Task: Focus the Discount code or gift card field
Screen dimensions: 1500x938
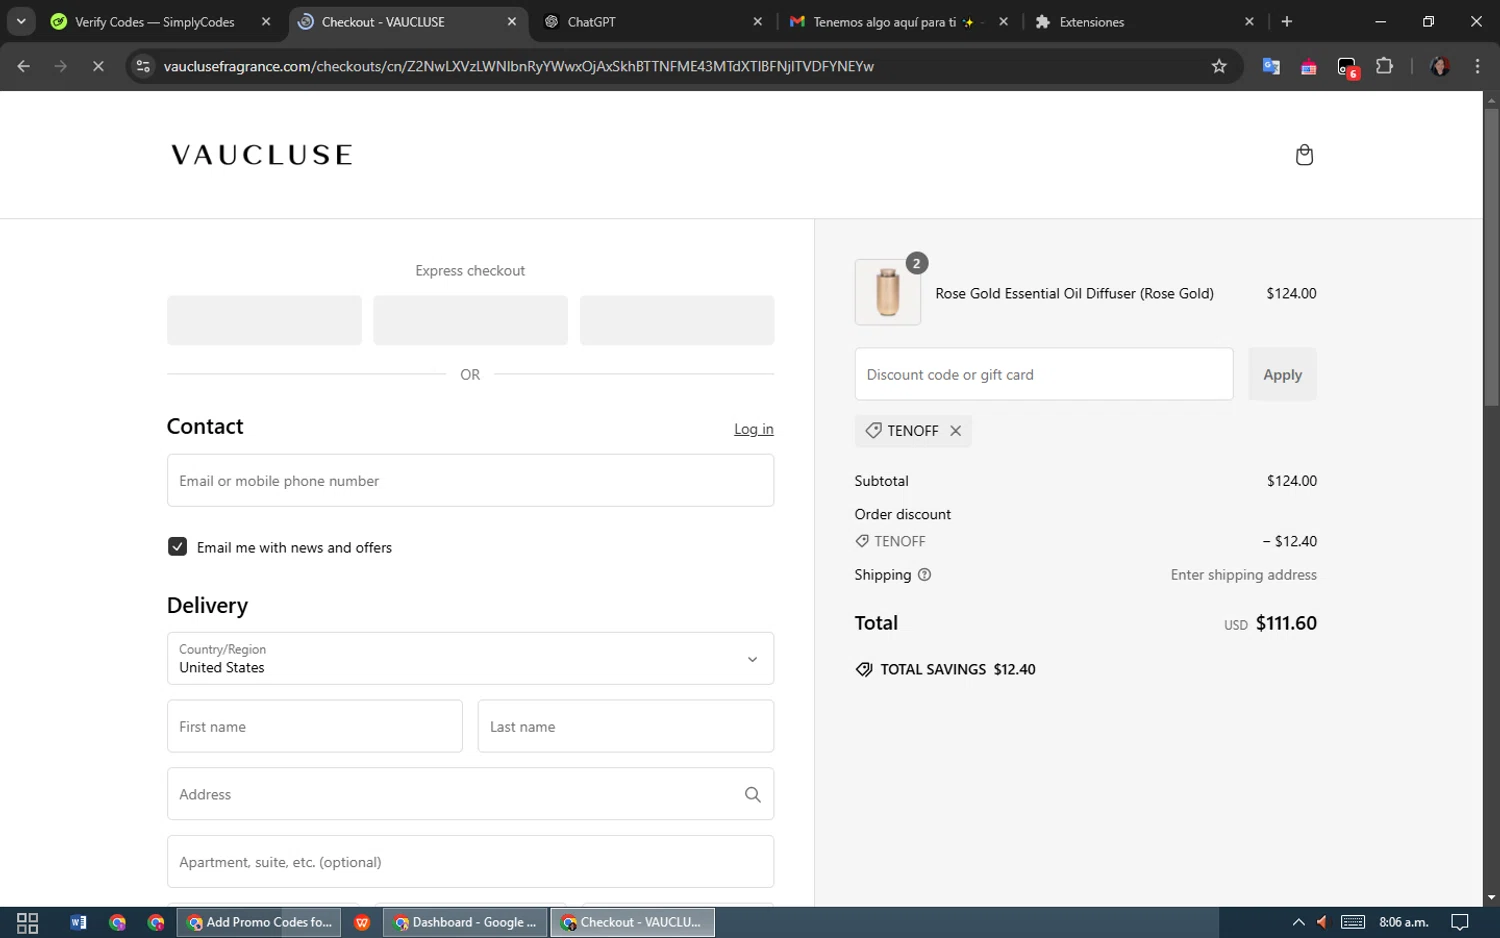Action: [x=1044, y=375]
